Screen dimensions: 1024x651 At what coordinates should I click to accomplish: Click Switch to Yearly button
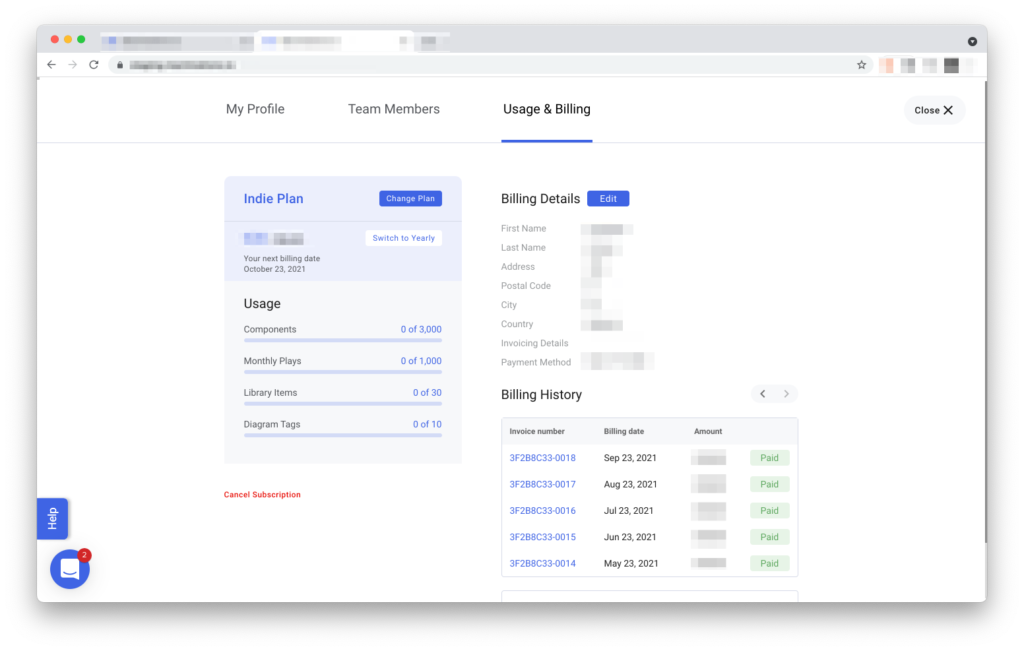pyautogui.click(x=404, y=238)
